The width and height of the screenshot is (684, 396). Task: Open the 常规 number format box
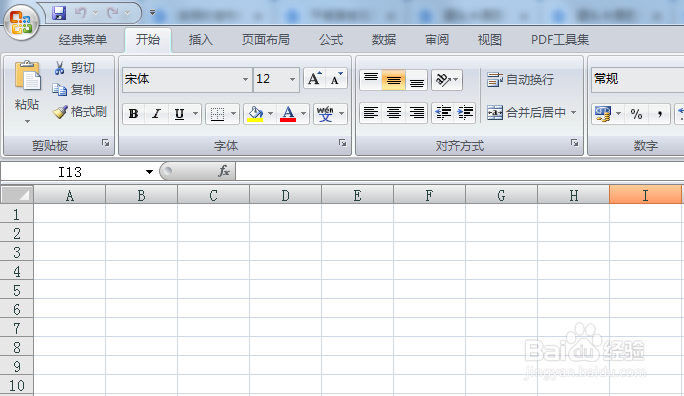coord(638,79)
